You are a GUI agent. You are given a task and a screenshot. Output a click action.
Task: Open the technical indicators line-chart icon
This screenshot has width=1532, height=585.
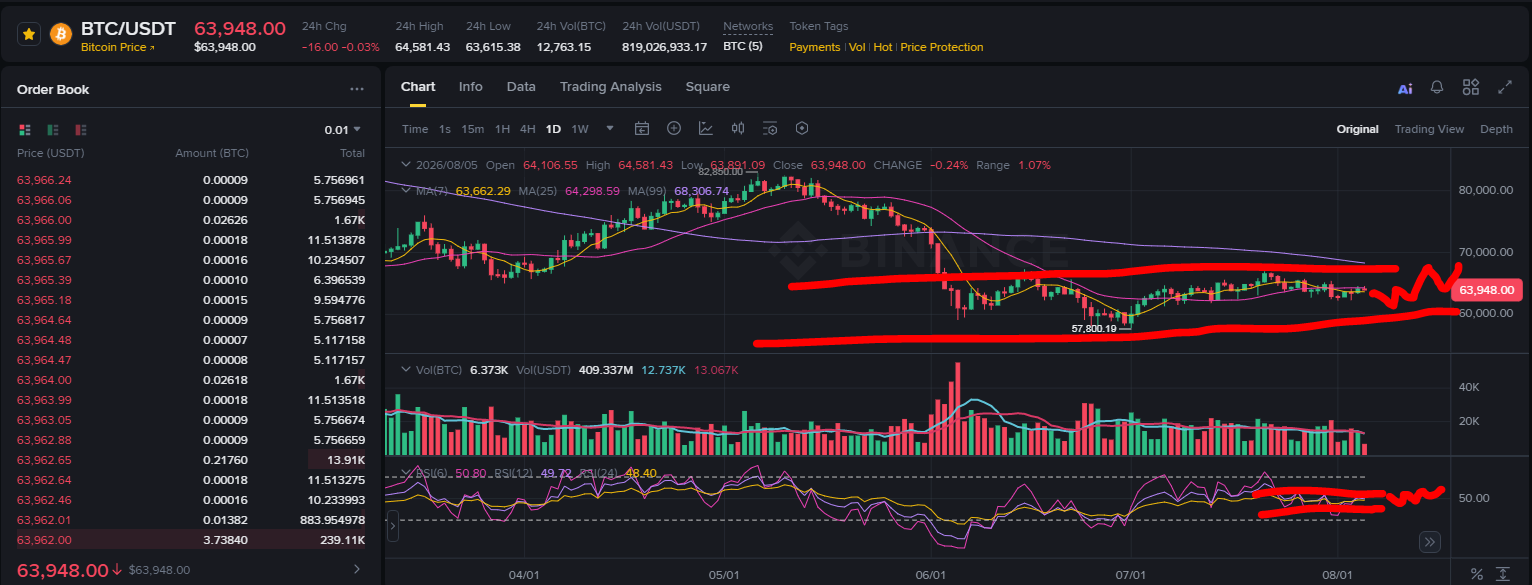(x=706, y=129)
